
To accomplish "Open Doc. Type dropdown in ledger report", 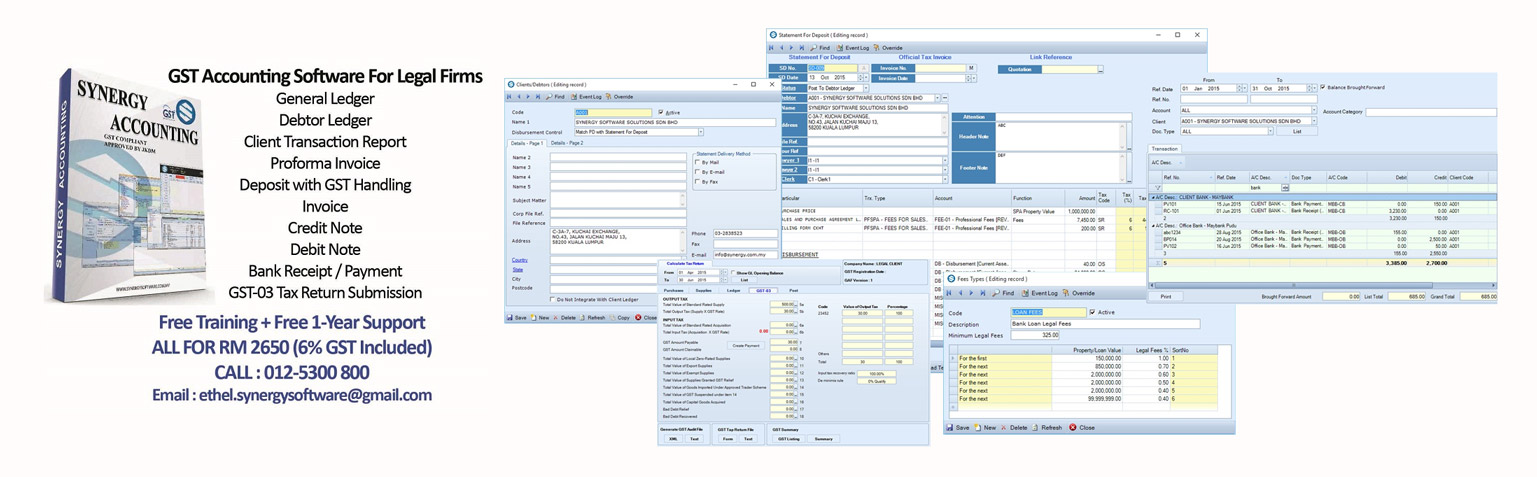I will pos(1270,131).
